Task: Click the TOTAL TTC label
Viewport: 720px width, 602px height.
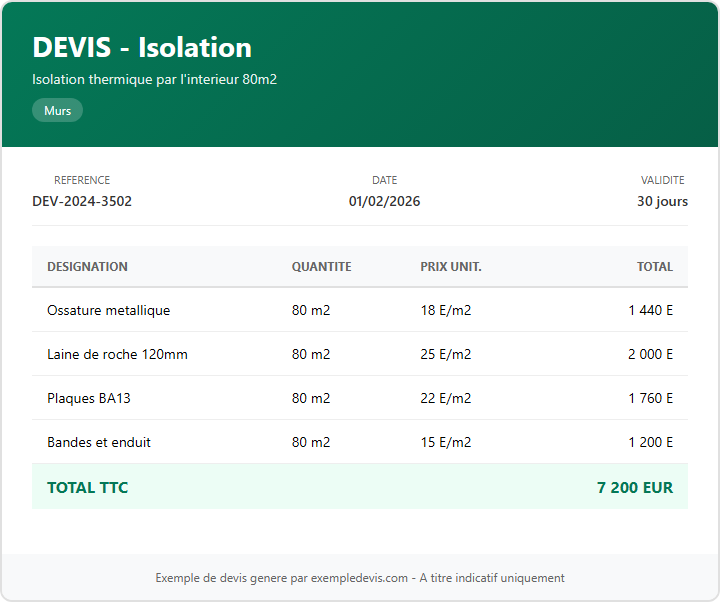Action: click(x=87, y=488)
